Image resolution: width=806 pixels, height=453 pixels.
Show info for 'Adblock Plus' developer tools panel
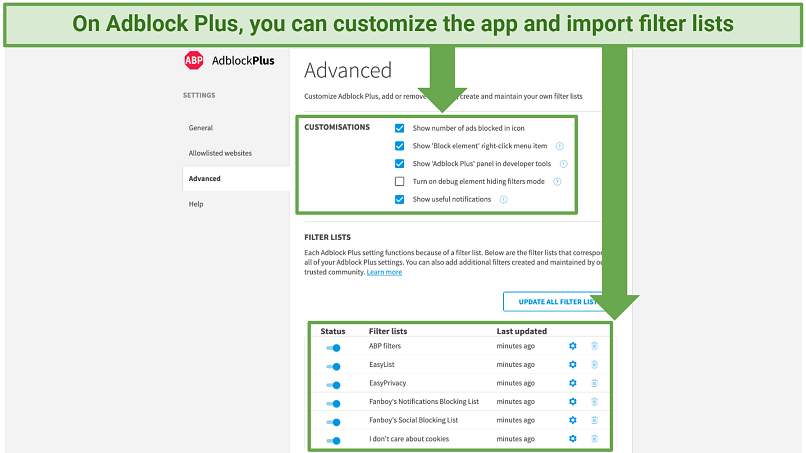(x=563, y=164)
